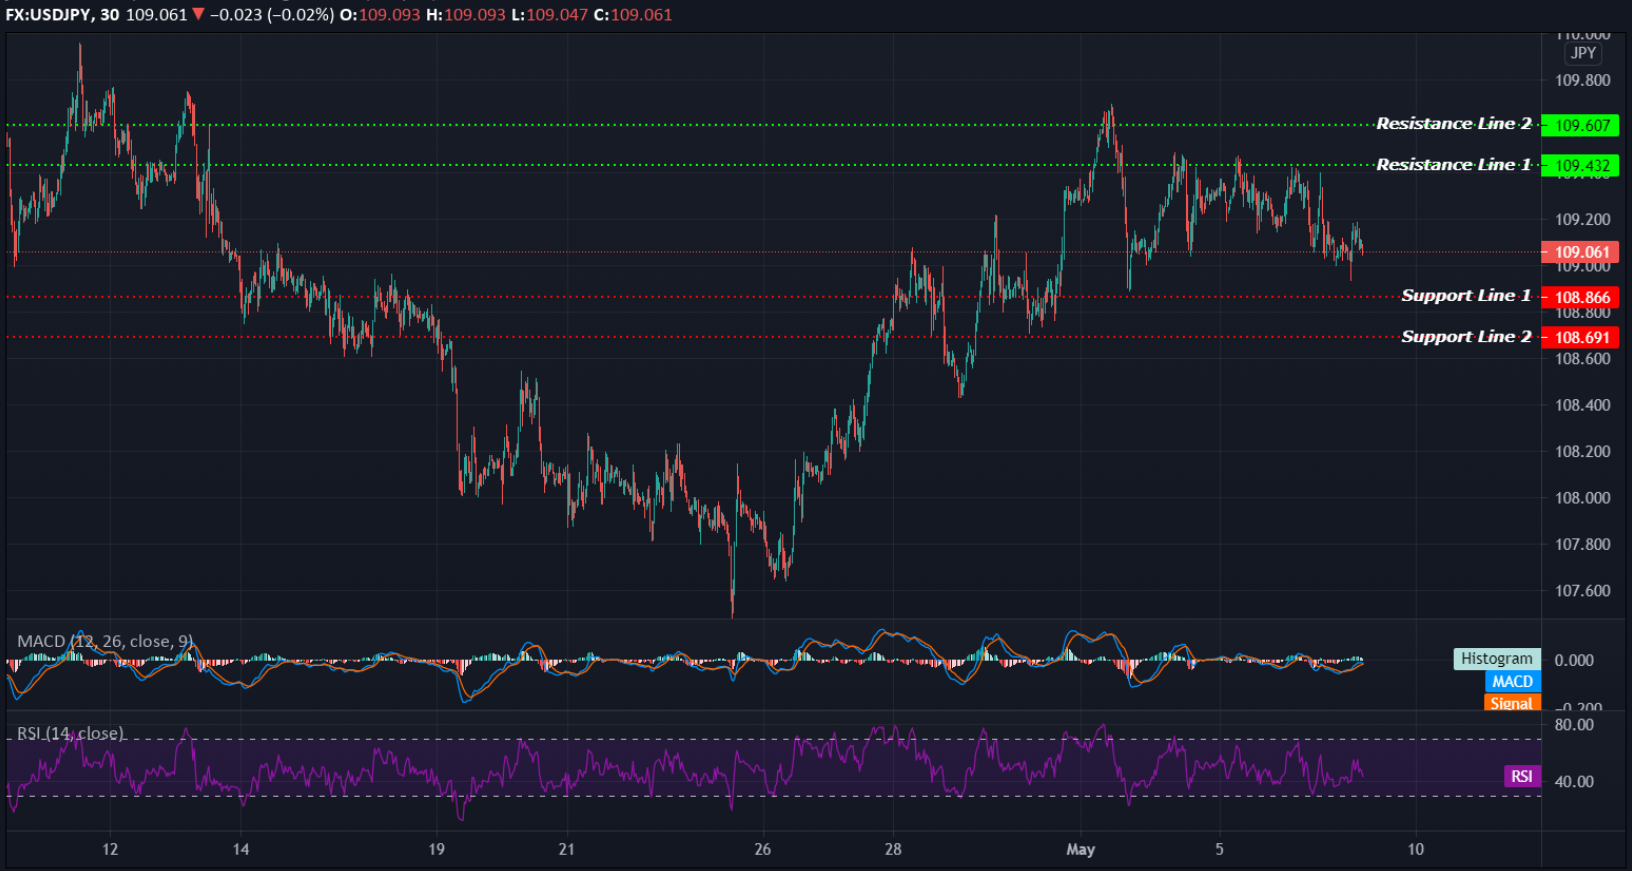The image size is (1632, 871).
Task: Click the 109.061 current price label
Action: (x=1580, y=252)
